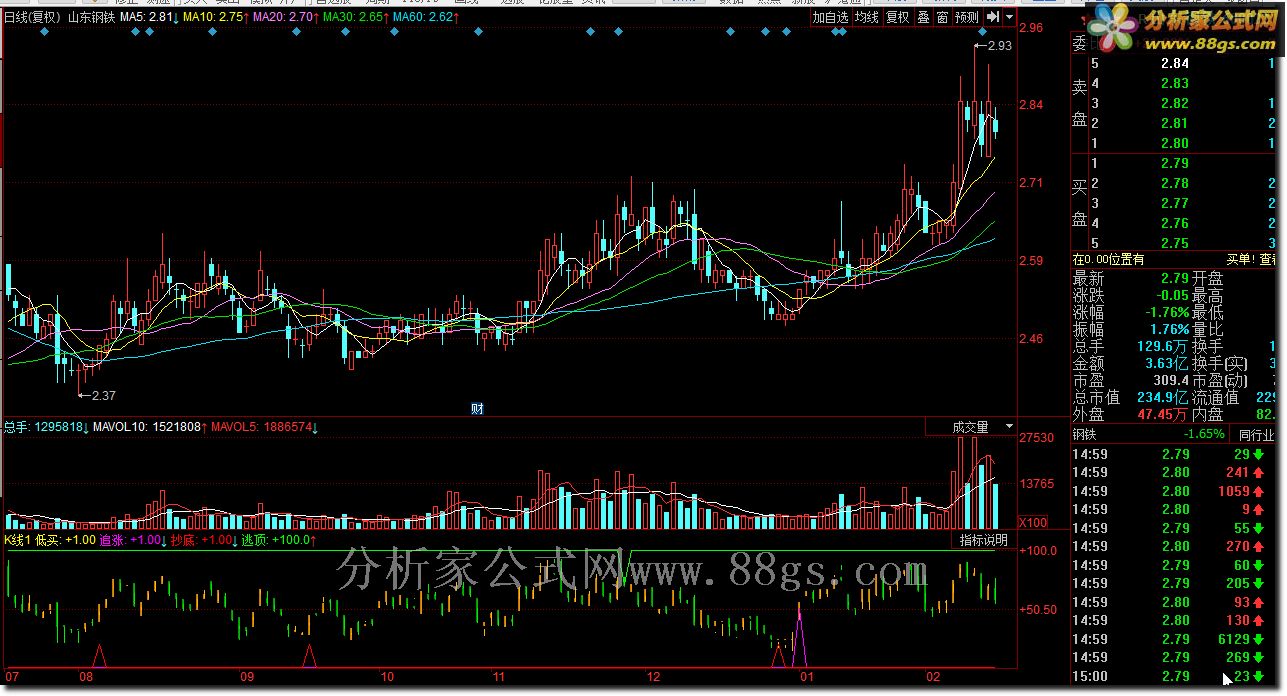This screenshot has height=696, width=1287.
Task: Click the 市盈 value 309.4
Action: coord(1171,381)
